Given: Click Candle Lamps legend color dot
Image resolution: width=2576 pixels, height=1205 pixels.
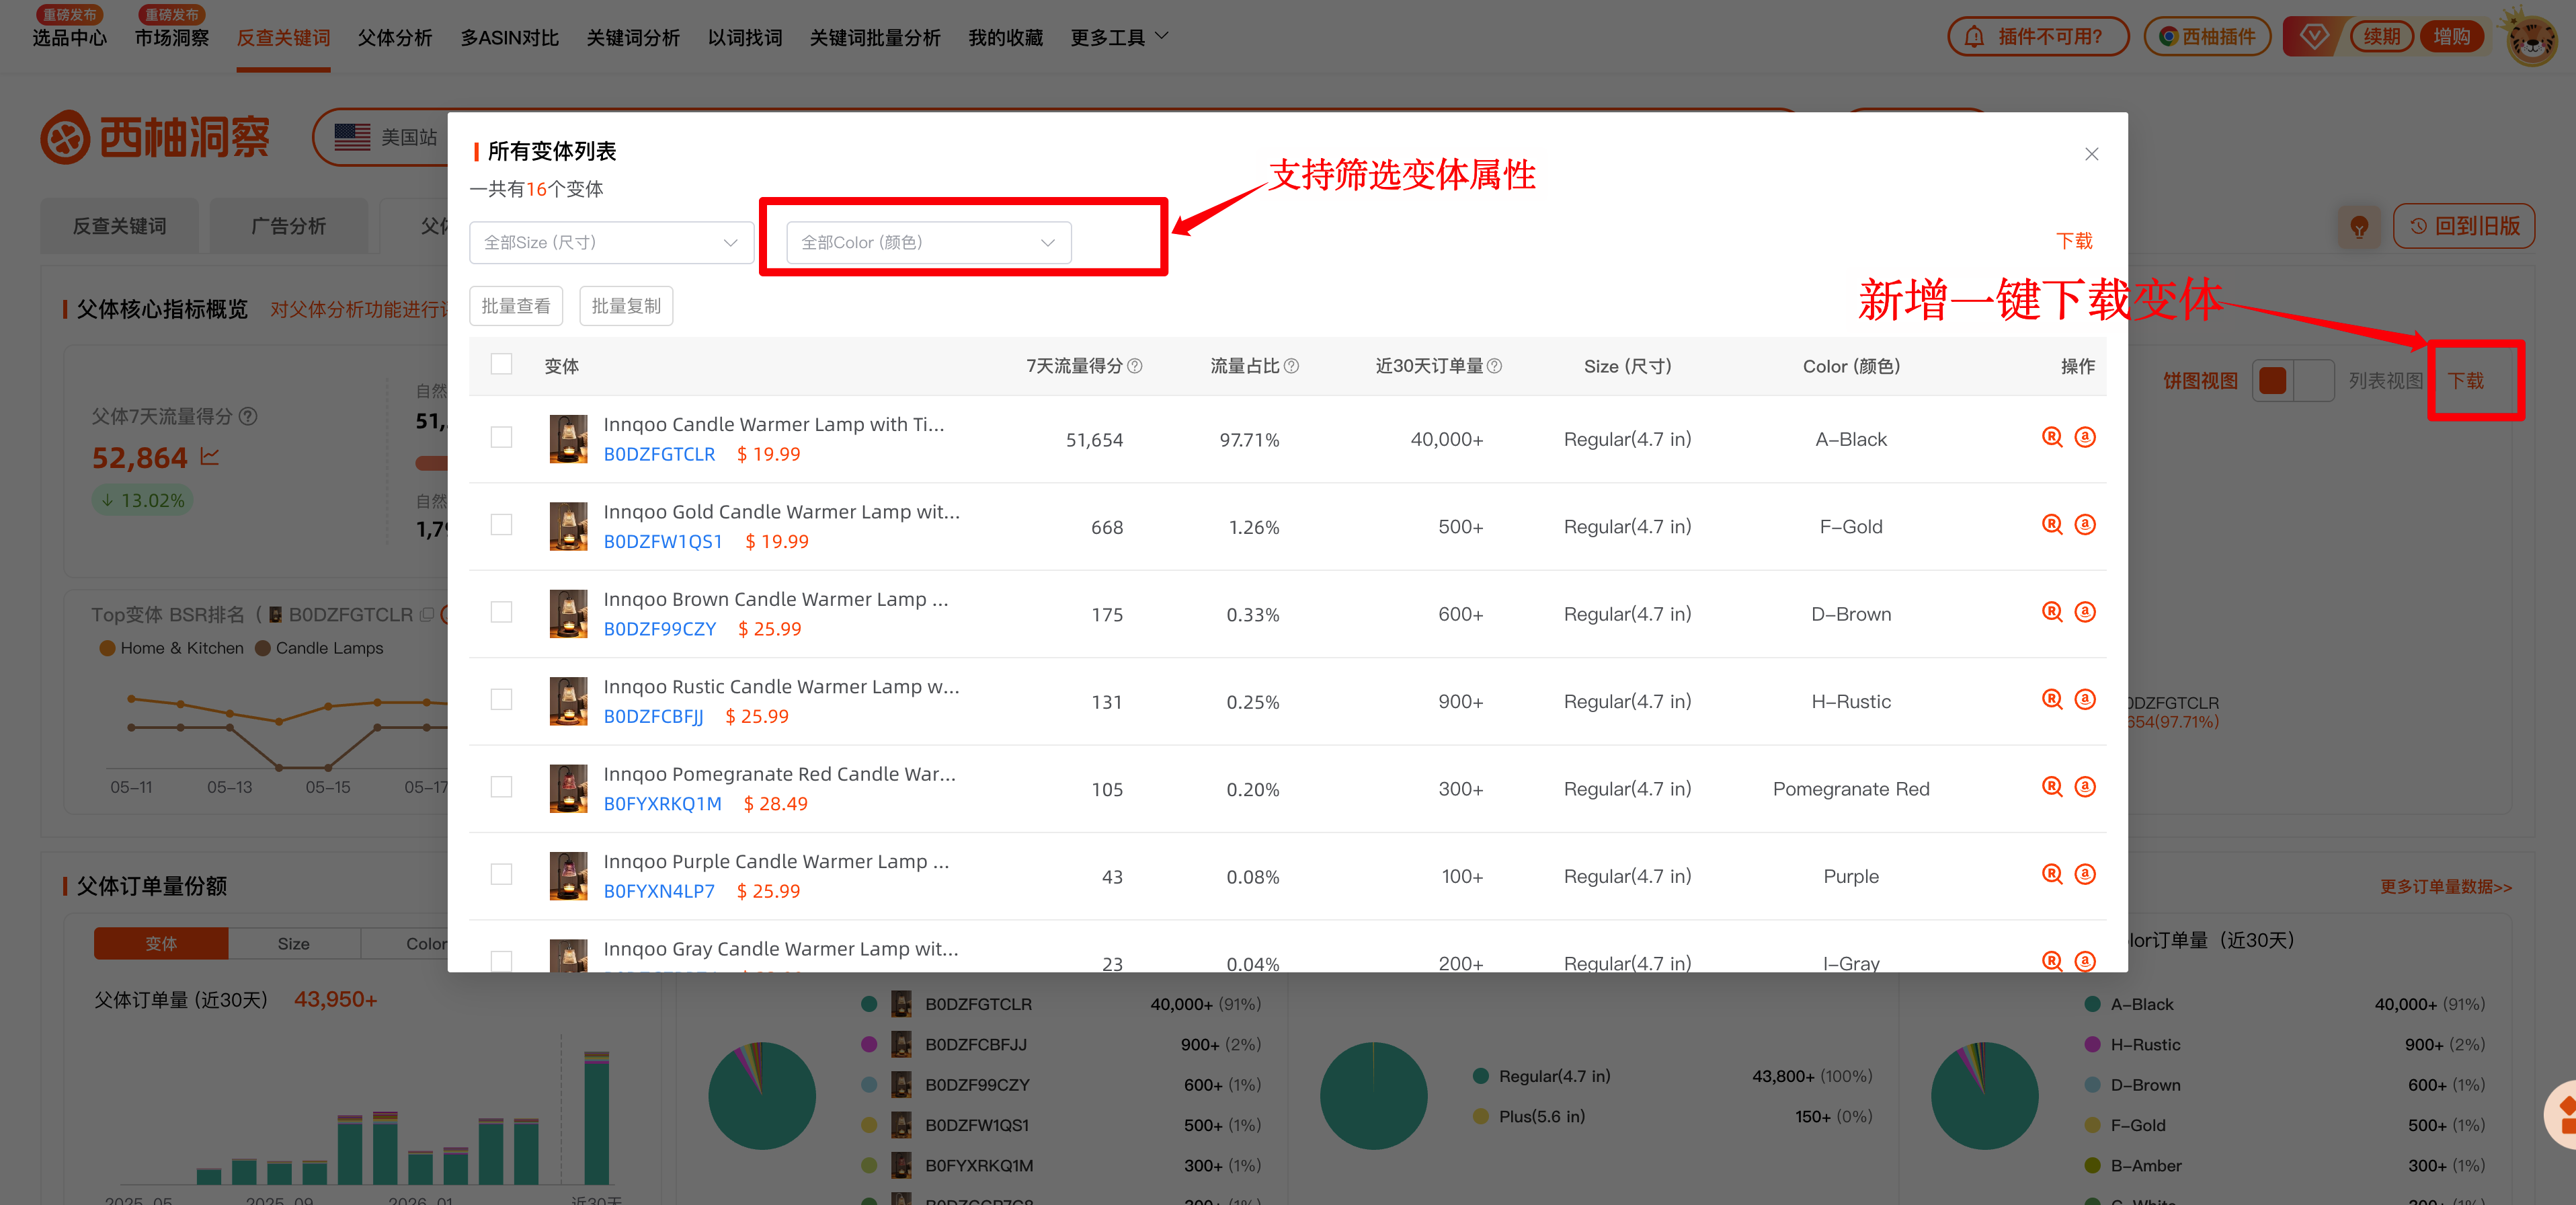Looking at the screenshot, I should coord(263,648).
